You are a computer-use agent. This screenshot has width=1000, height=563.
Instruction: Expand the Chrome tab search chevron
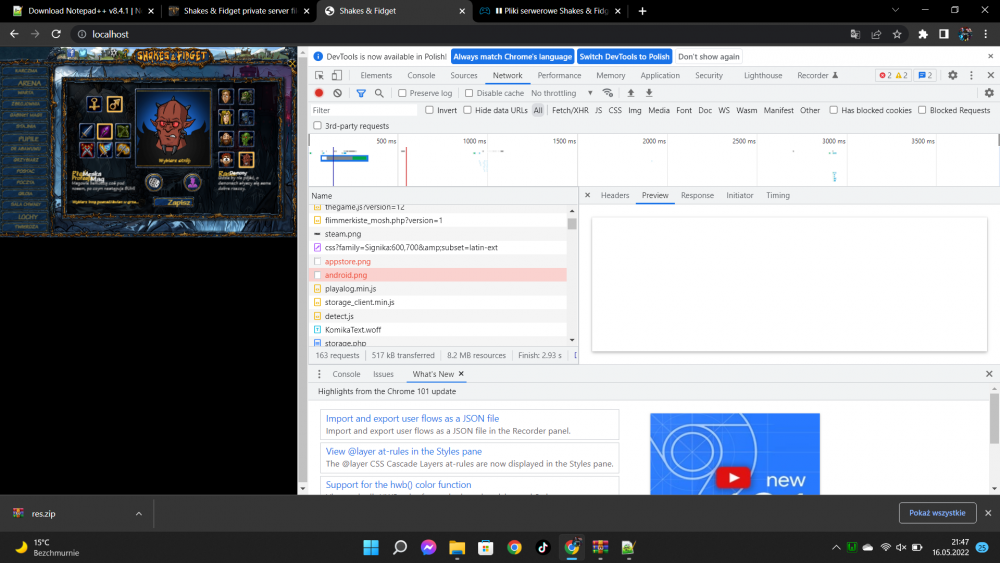click(x=895, y=10)
